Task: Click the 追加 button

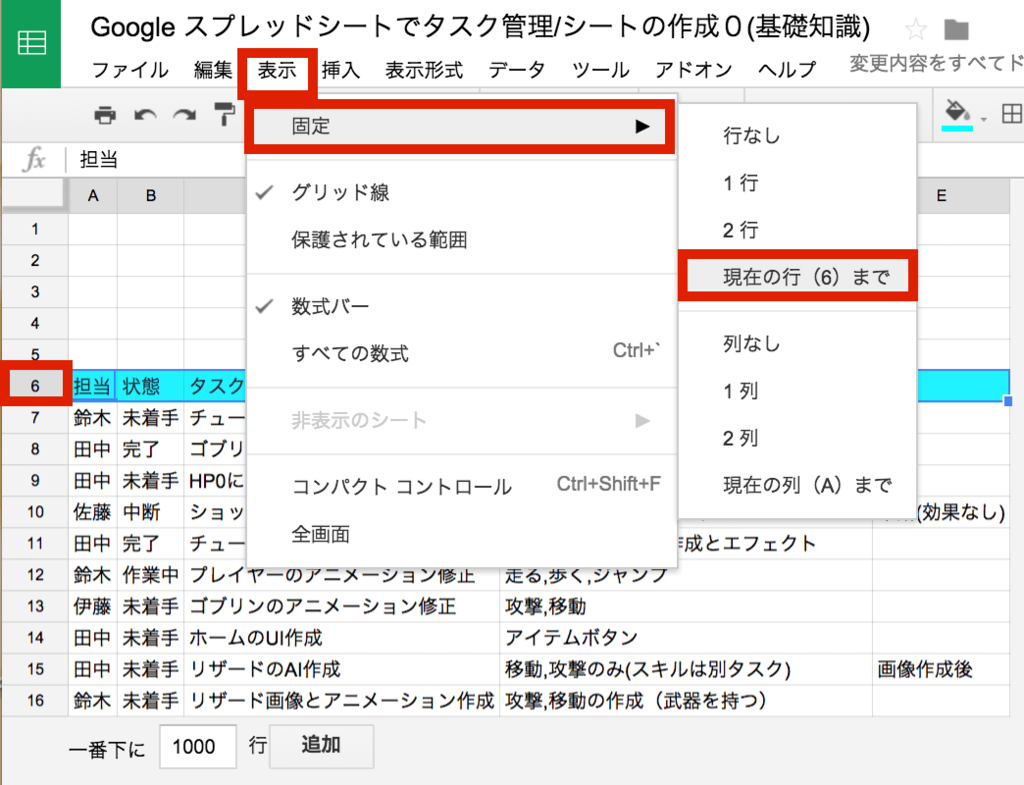Action: [321, 745]
